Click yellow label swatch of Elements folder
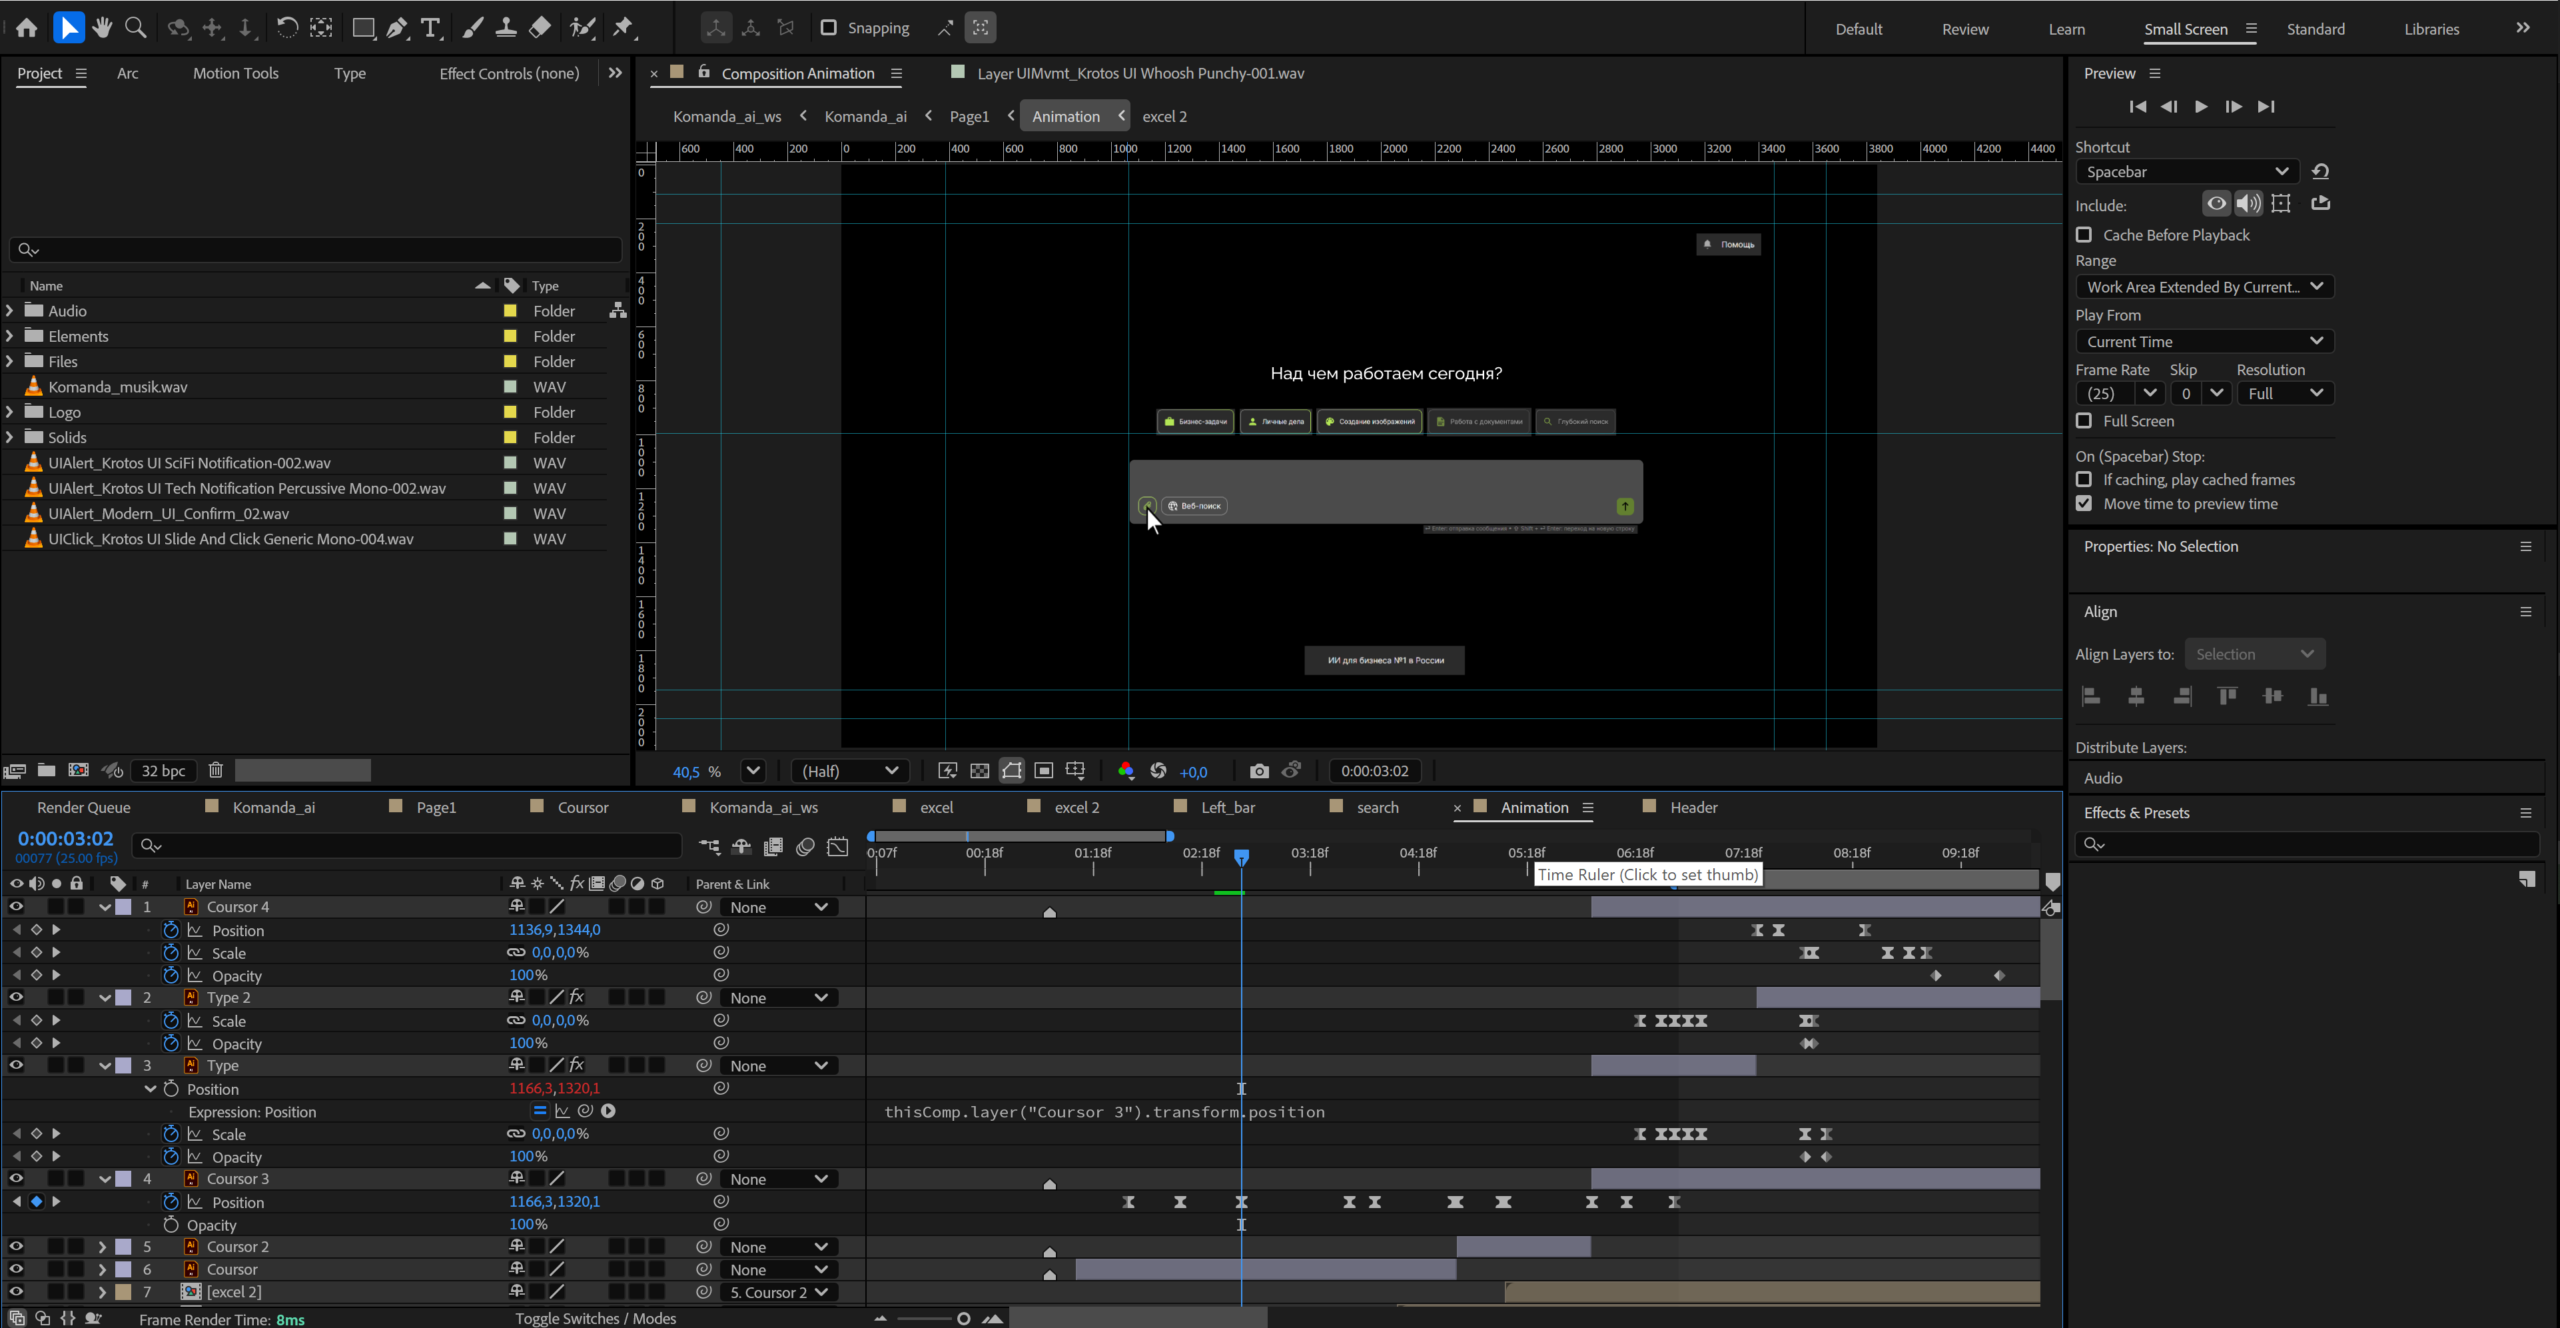The height and width of the screenshot is (1328, 2560). (510, 336)
